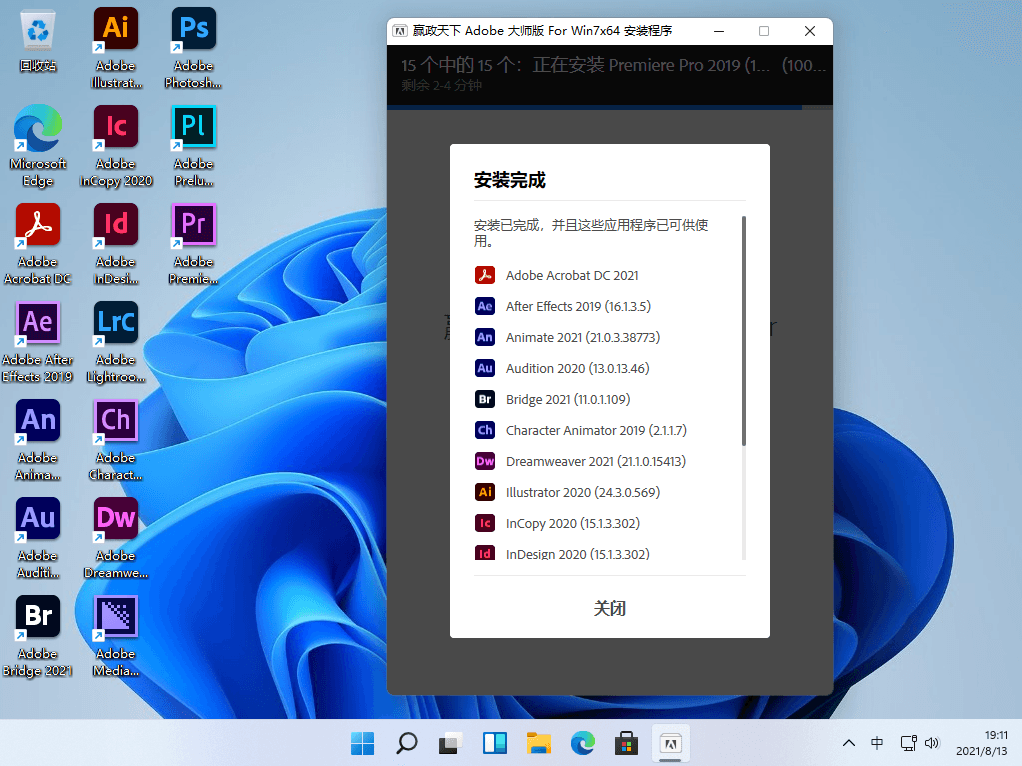The height and width of the screenshot is (766, 1022).
Task: Open volume control tray icon
Action: [x=932, y=743]
